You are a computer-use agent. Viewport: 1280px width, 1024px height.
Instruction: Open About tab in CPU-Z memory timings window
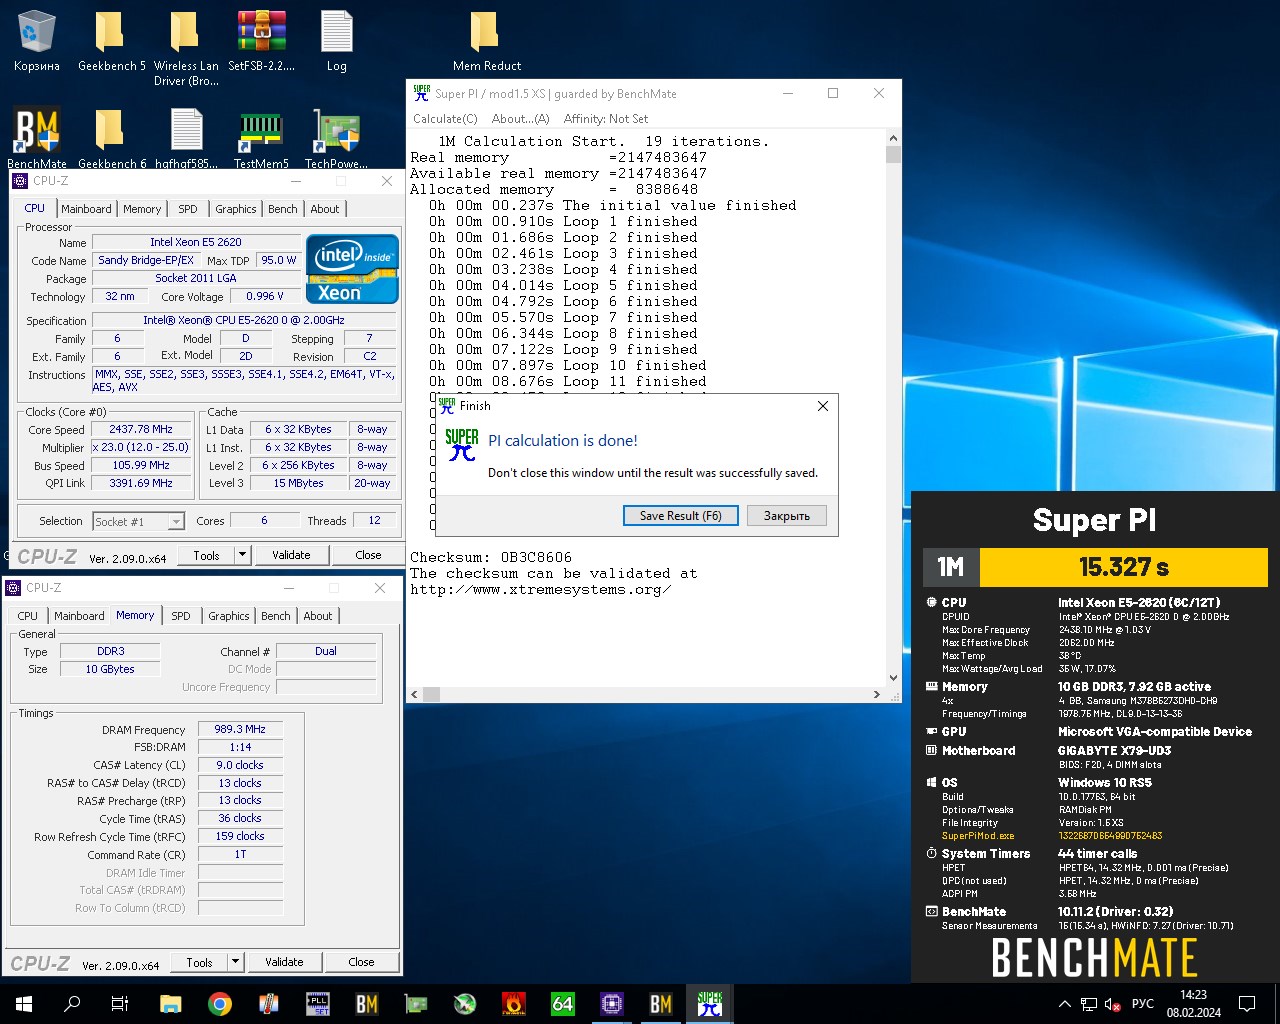tap(318, 616)
